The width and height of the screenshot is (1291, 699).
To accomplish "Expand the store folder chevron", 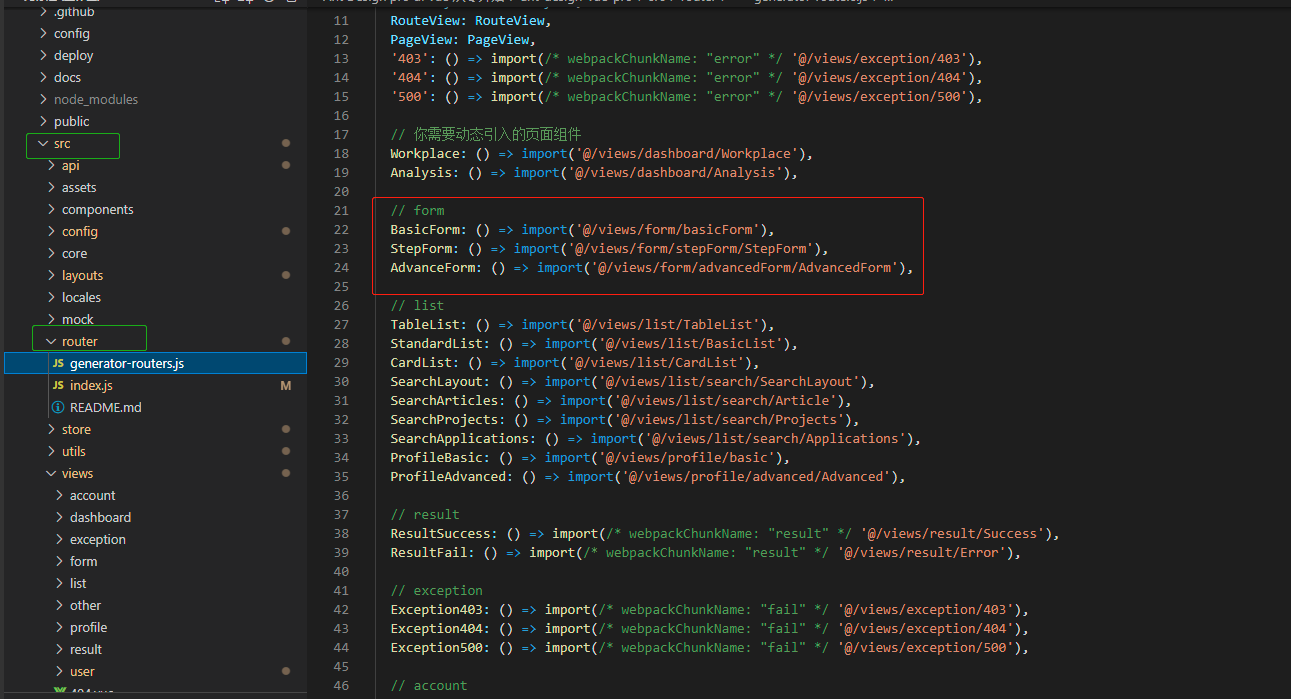I will (x=51, y=429).
